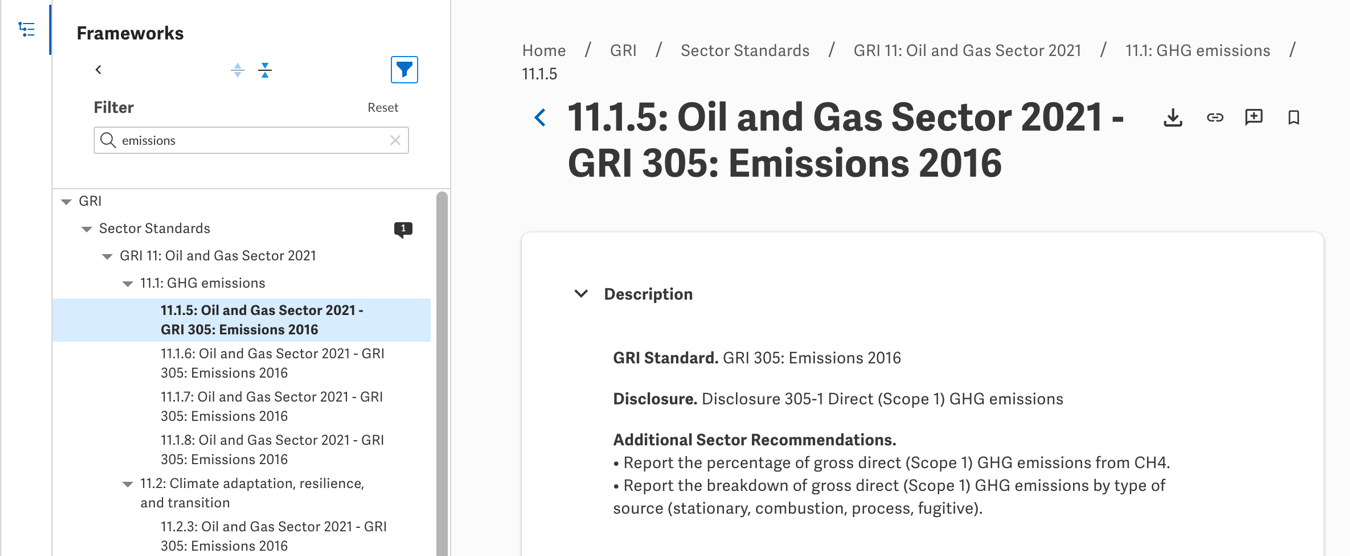Click "Disclosure 305-1 Direct (Scope 1) GHG emissions" text
The image size is (1350, 556).
tap(882, 399)
